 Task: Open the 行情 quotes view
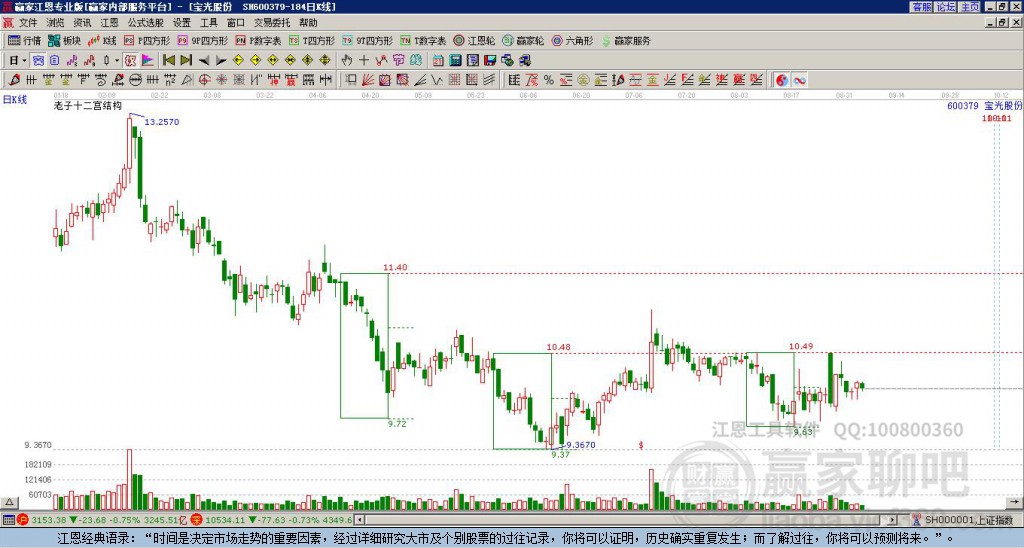[x=25, y=40]
